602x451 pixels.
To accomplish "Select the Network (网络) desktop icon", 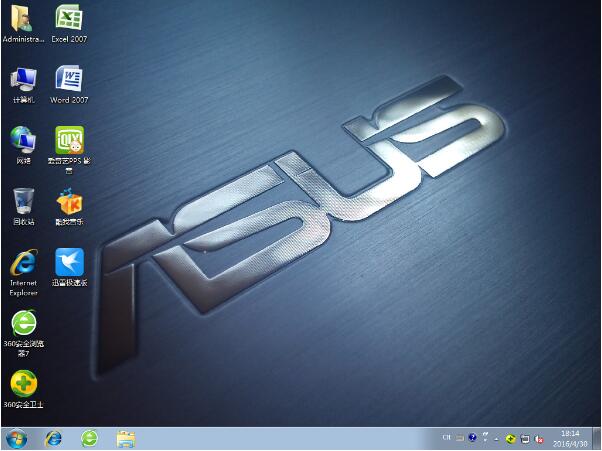I will [x=23, y=145].
